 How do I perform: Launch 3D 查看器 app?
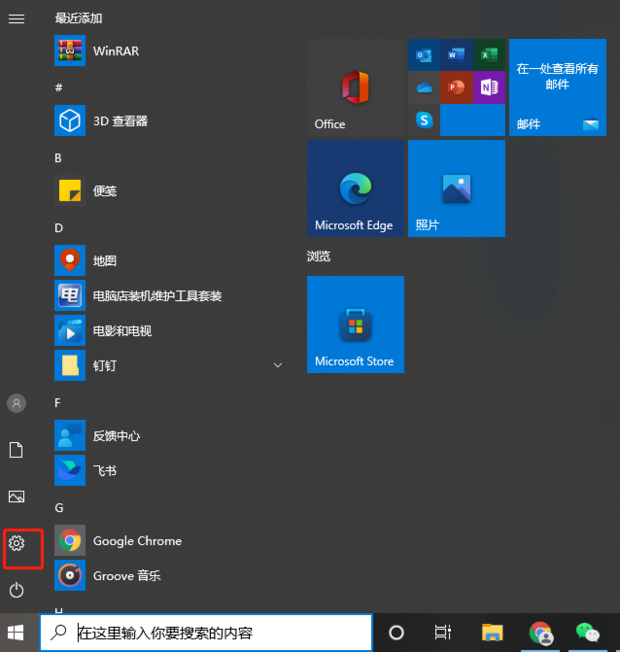[x=170, y=121]
